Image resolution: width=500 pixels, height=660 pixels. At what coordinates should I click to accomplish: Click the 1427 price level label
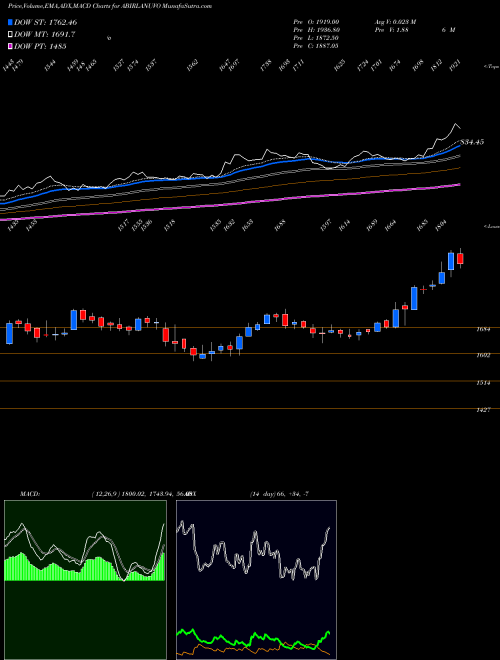pyautogui.click(x=483, y=410)
